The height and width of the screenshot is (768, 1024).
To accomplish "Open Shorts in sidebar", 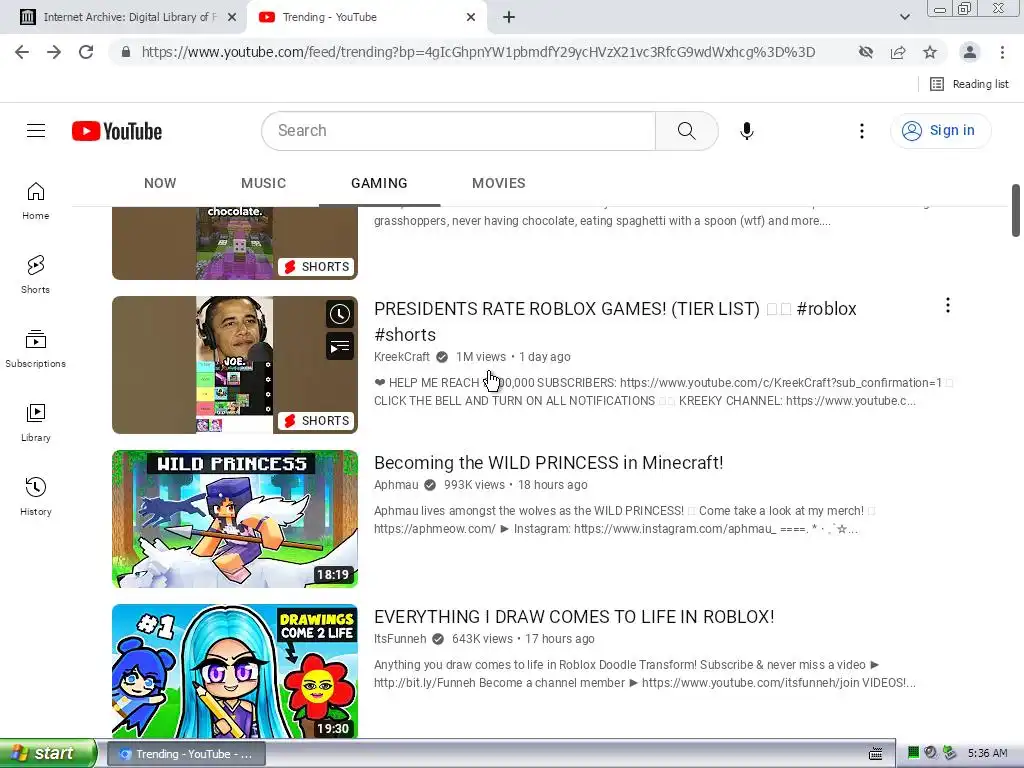I will coord(36,274).
